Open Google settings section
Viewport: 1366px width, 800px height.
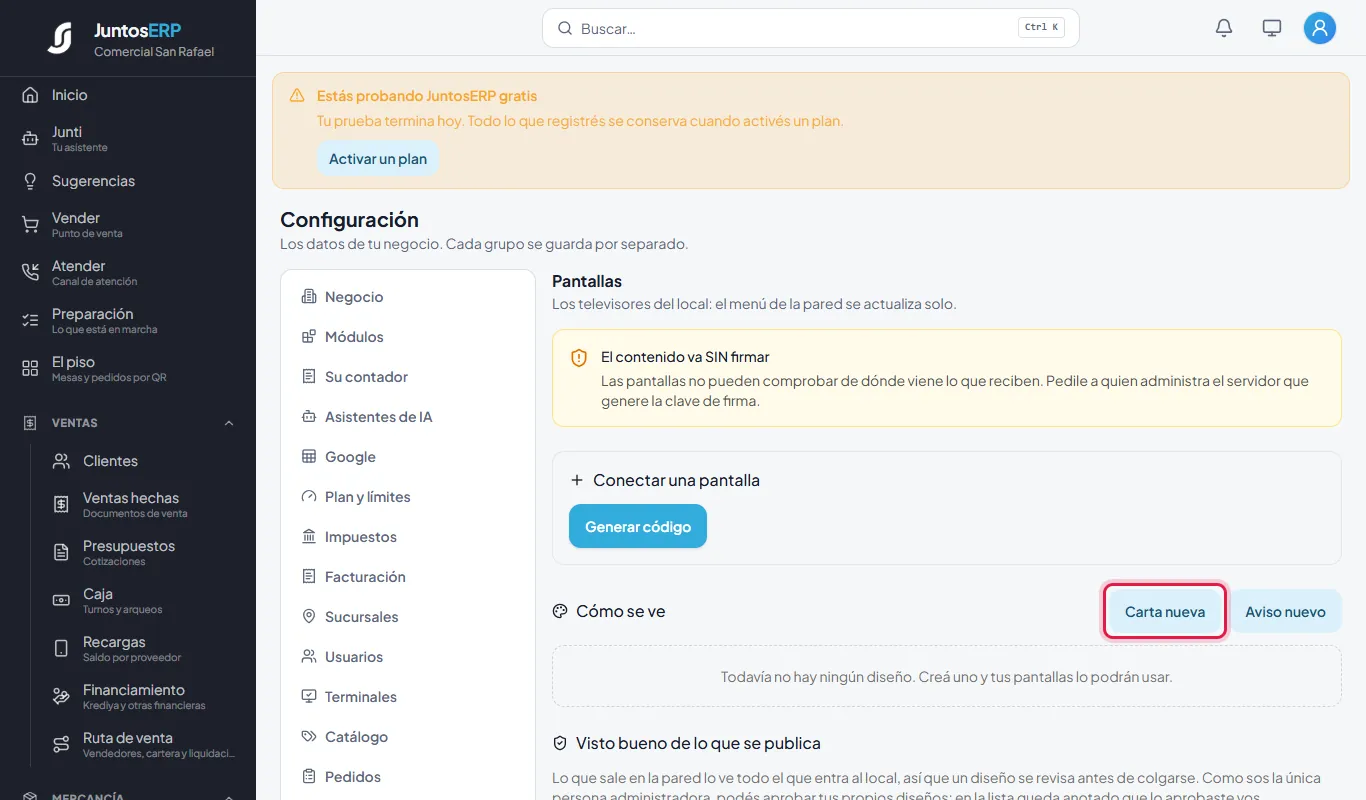coord(408,457)
